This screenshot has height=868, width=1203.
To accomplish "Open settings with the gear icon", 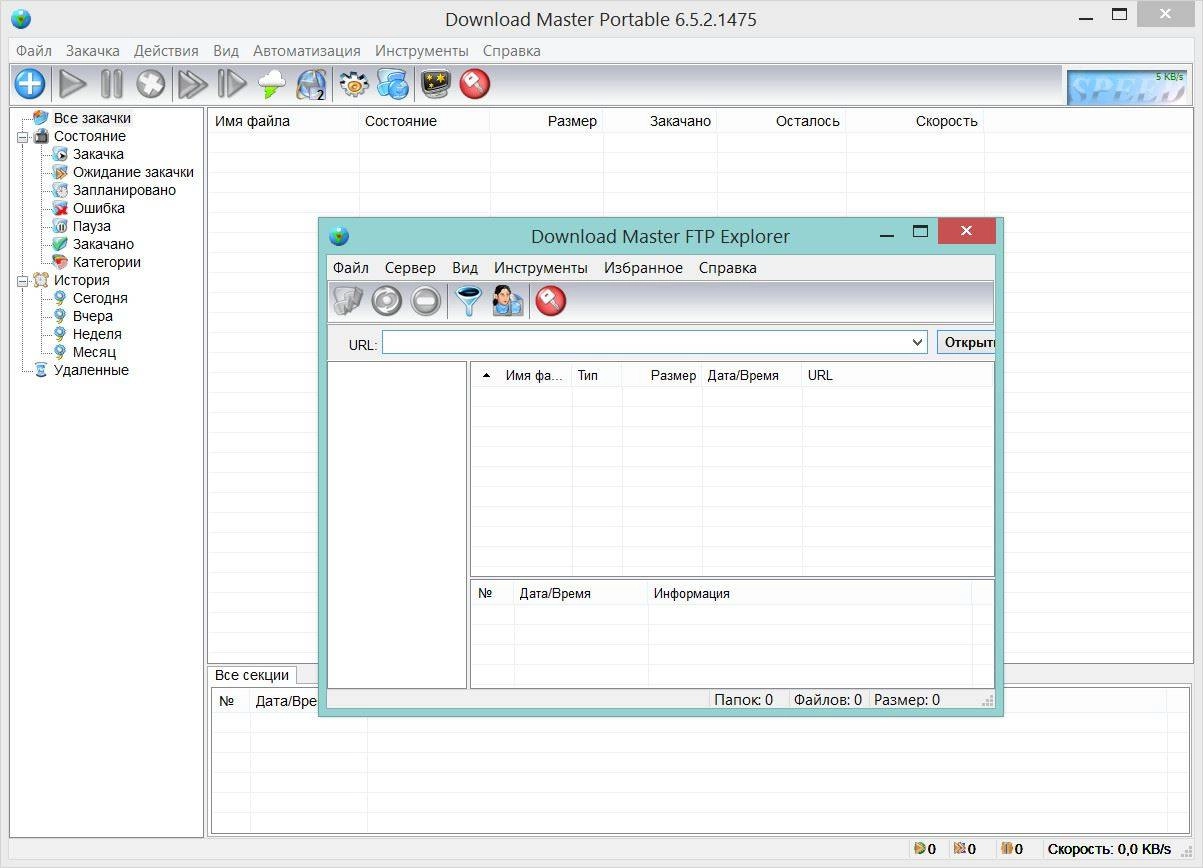I will 353,84.
